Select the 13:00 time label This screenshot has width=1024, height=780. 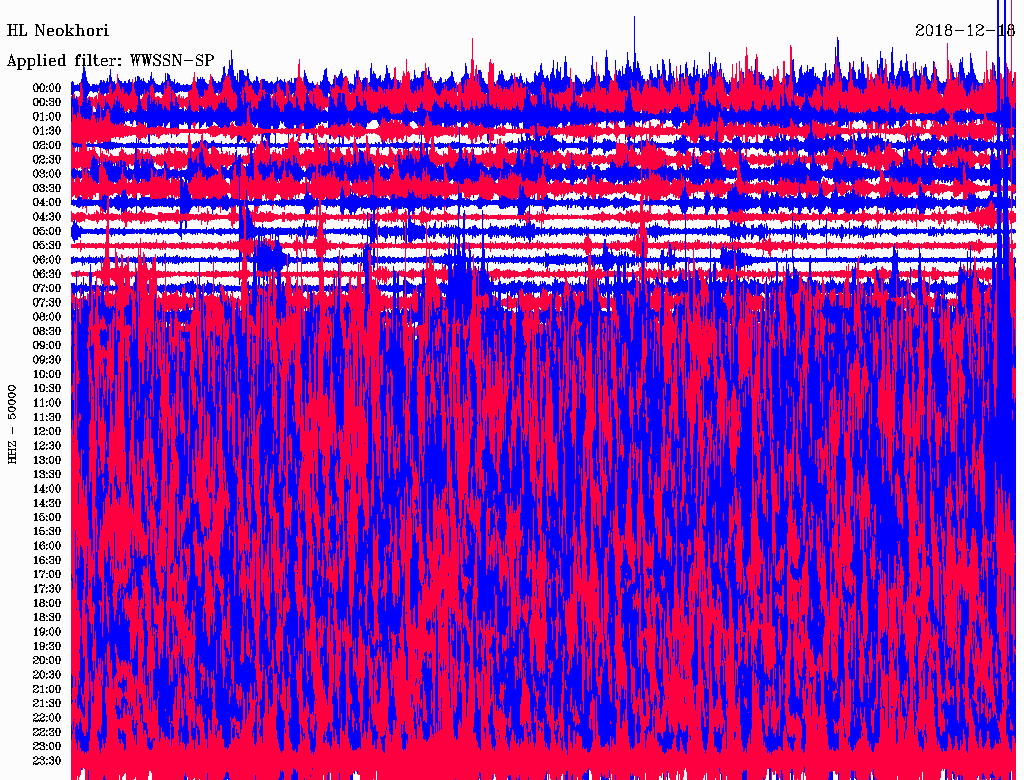click(47, 461)
